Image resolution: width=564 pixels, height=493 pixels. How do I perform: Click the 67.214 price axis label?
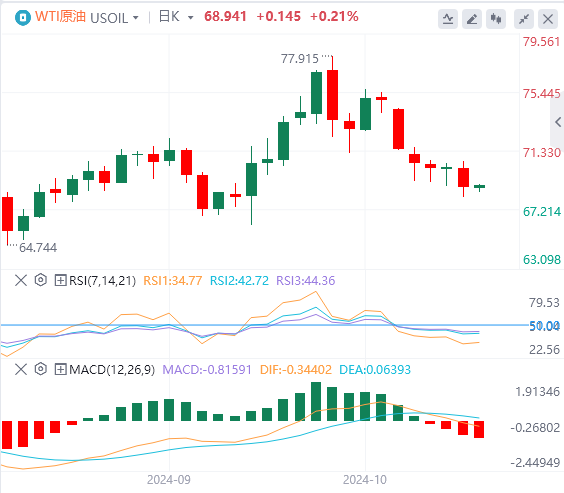click(x=541, y=212)
